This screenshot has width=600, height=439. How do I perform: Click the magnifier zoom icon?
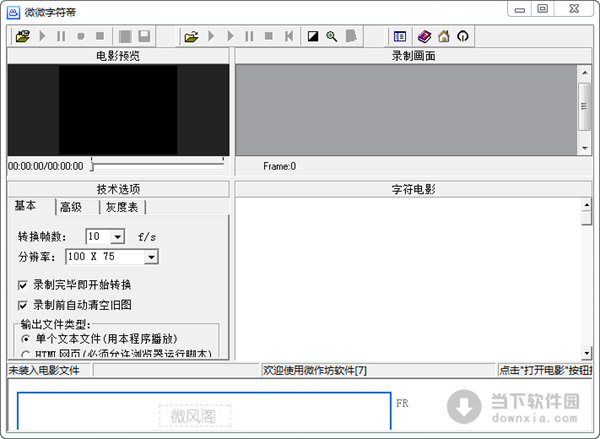tap(332, 36)
